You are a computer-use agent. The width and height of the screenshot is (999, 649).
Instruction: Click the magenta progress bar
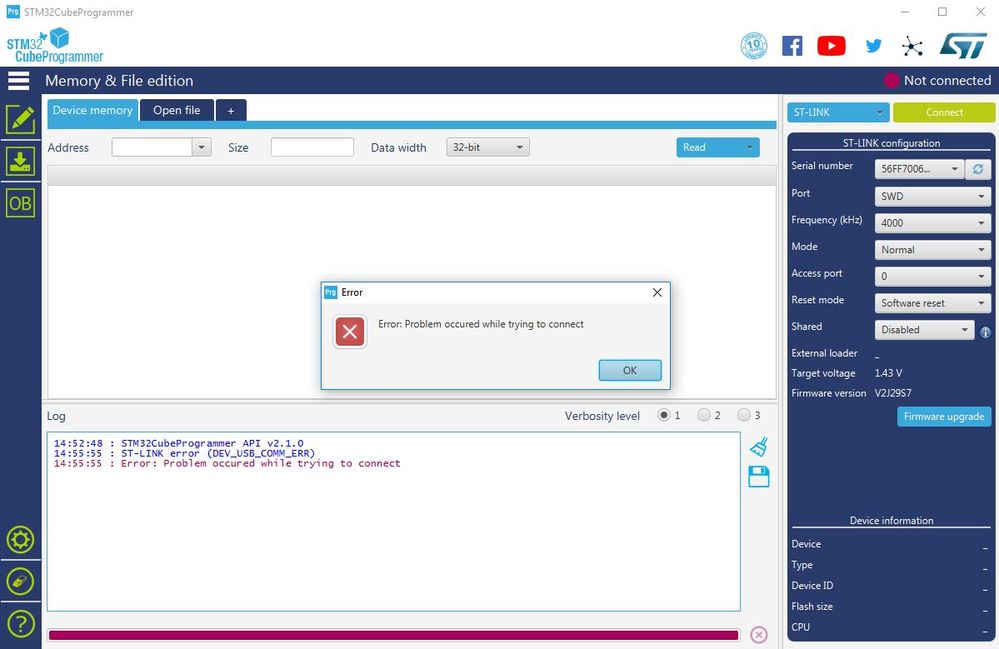(393, 635)
